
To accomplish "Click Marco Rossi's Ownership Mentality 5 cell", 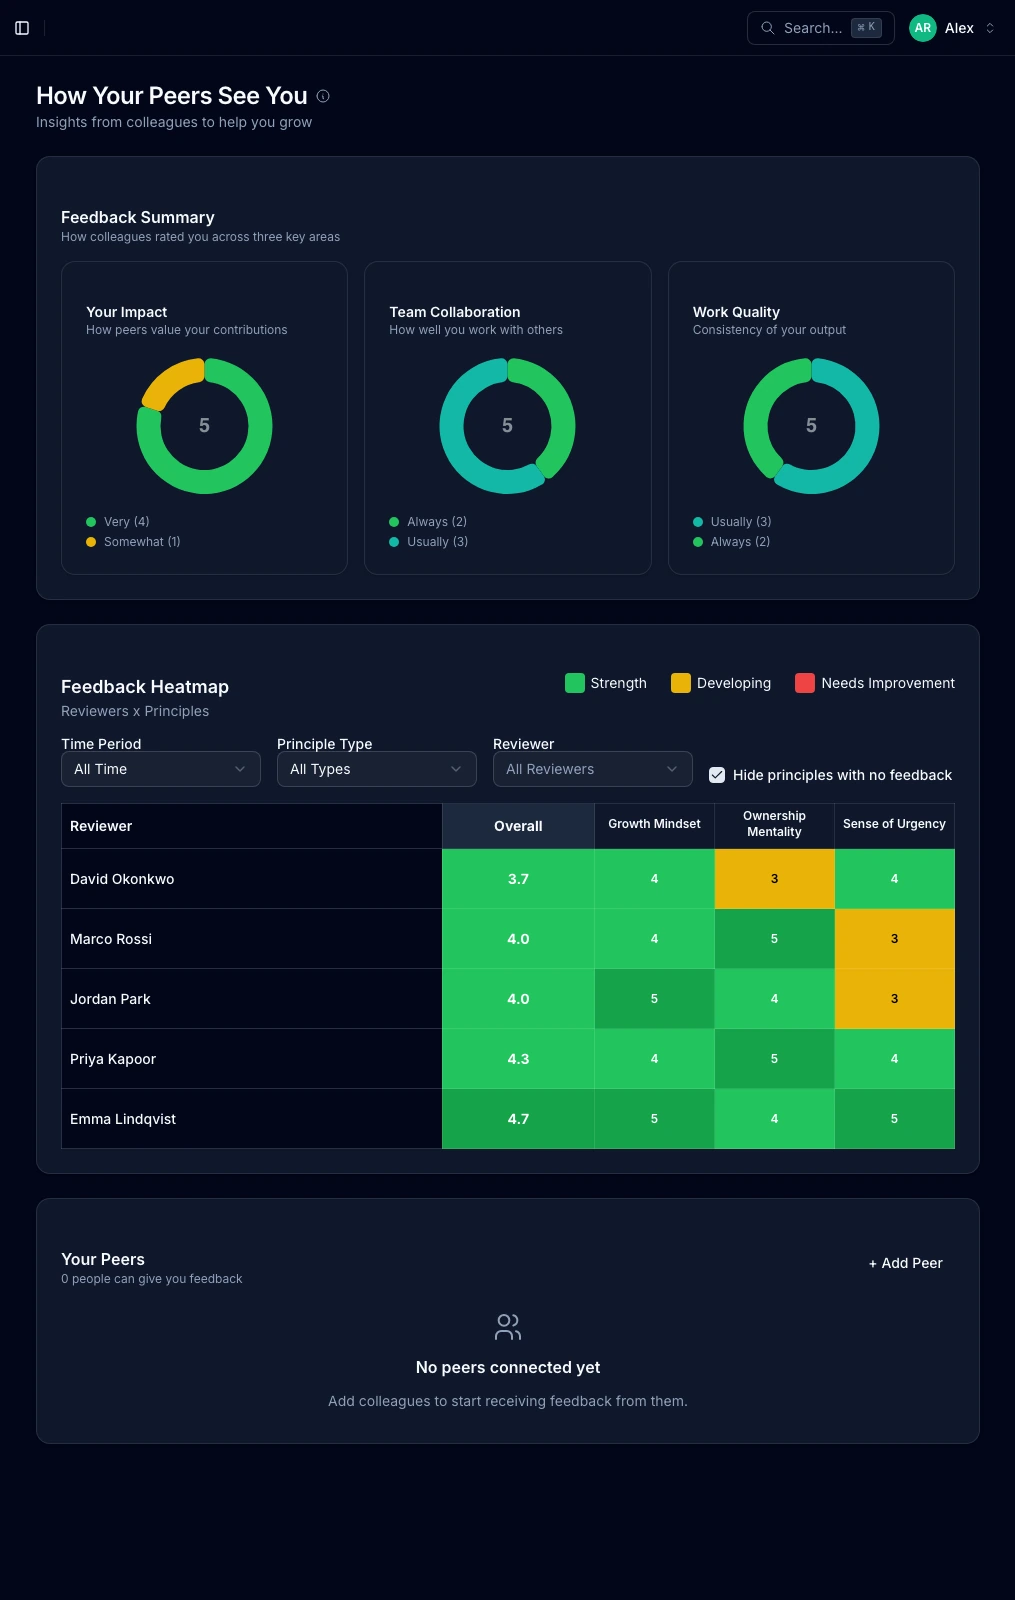I will click(774, 939).
